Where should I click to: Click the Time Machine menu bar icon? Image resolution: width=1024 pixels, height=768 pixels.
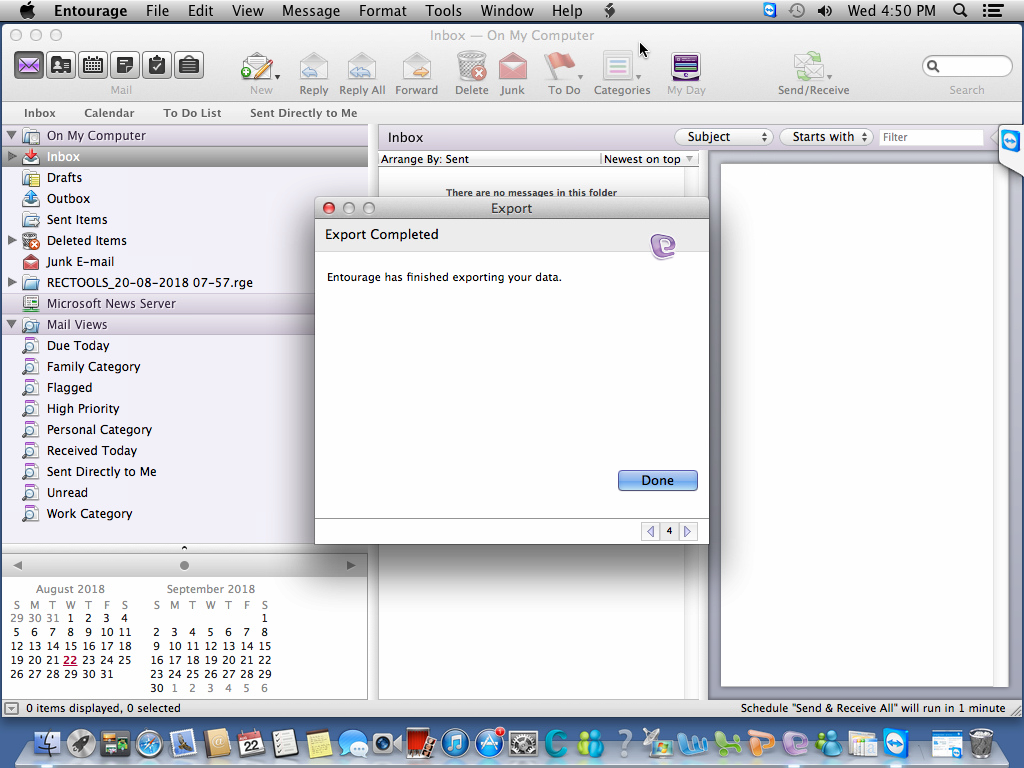[796, 10]
